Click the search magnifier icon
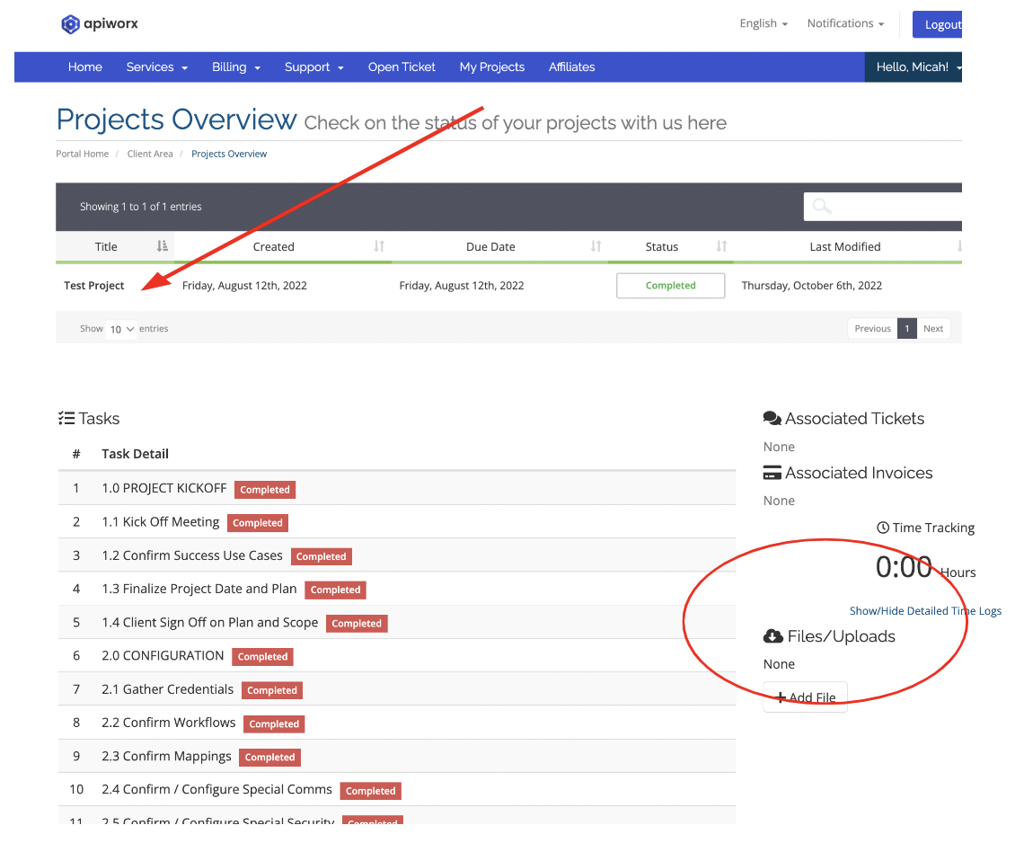 [x=822, y=206]
